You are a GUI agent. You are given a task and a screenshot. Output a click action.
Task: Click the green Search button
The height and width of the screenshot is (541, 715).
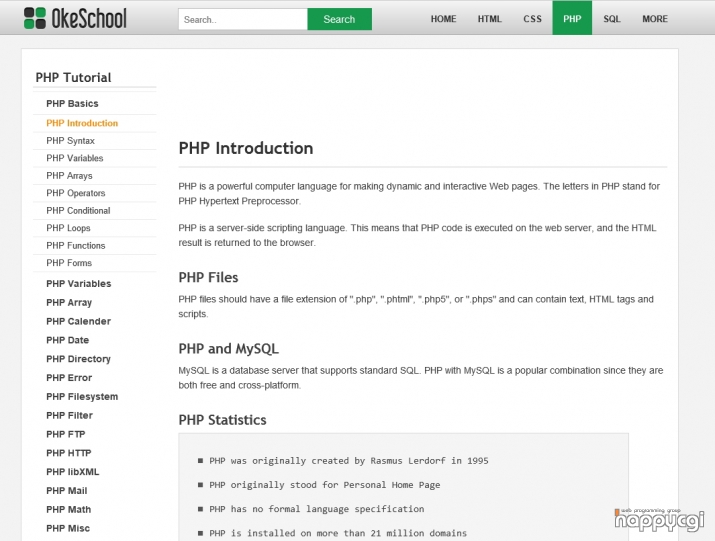(339, 19)
